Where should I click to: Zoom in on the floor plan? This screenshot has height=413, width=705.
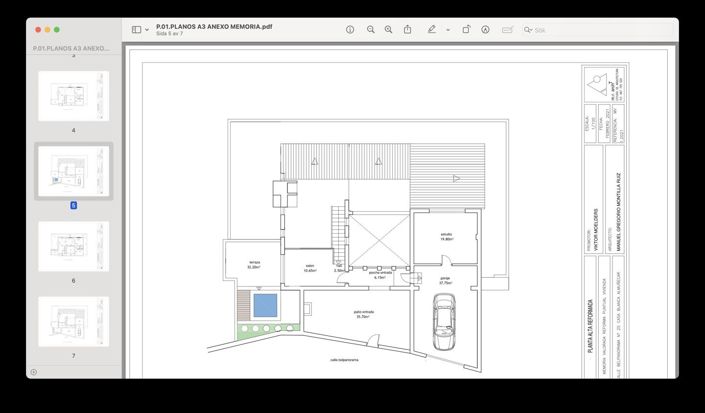click(x=389, y=30)
